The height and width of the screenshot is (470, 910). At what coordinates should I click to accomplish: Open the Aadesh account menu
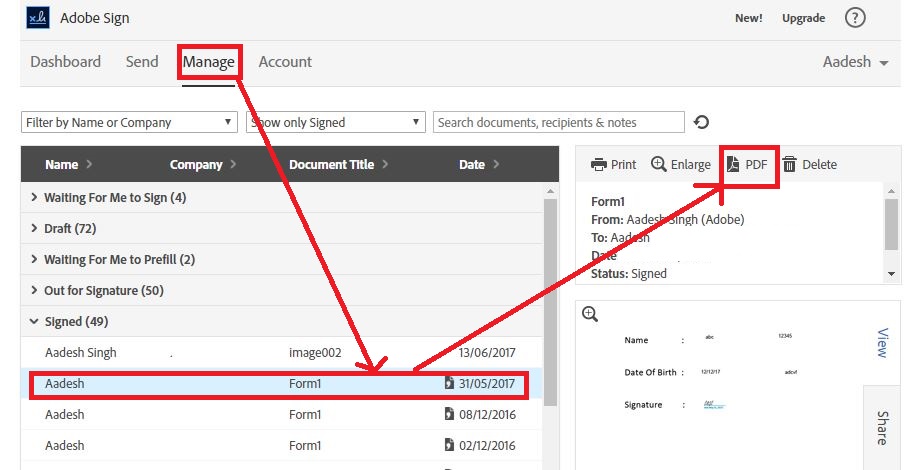(856, 62)
